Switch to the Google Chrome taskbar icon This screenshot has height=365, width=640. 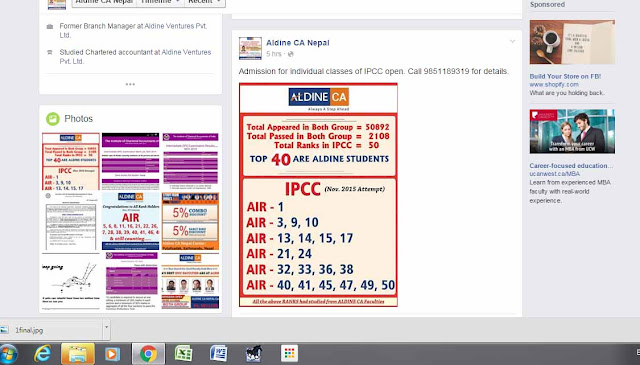148,354
